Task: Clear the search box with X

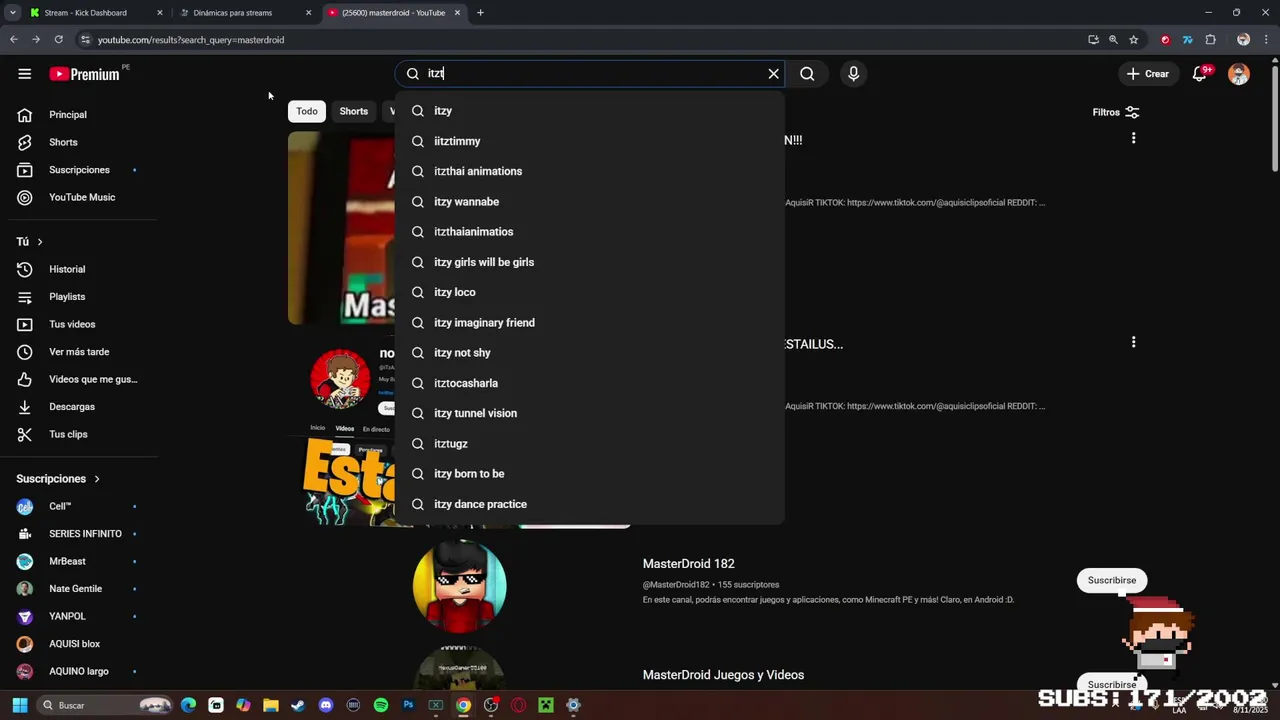Action: tap(773, 74)
